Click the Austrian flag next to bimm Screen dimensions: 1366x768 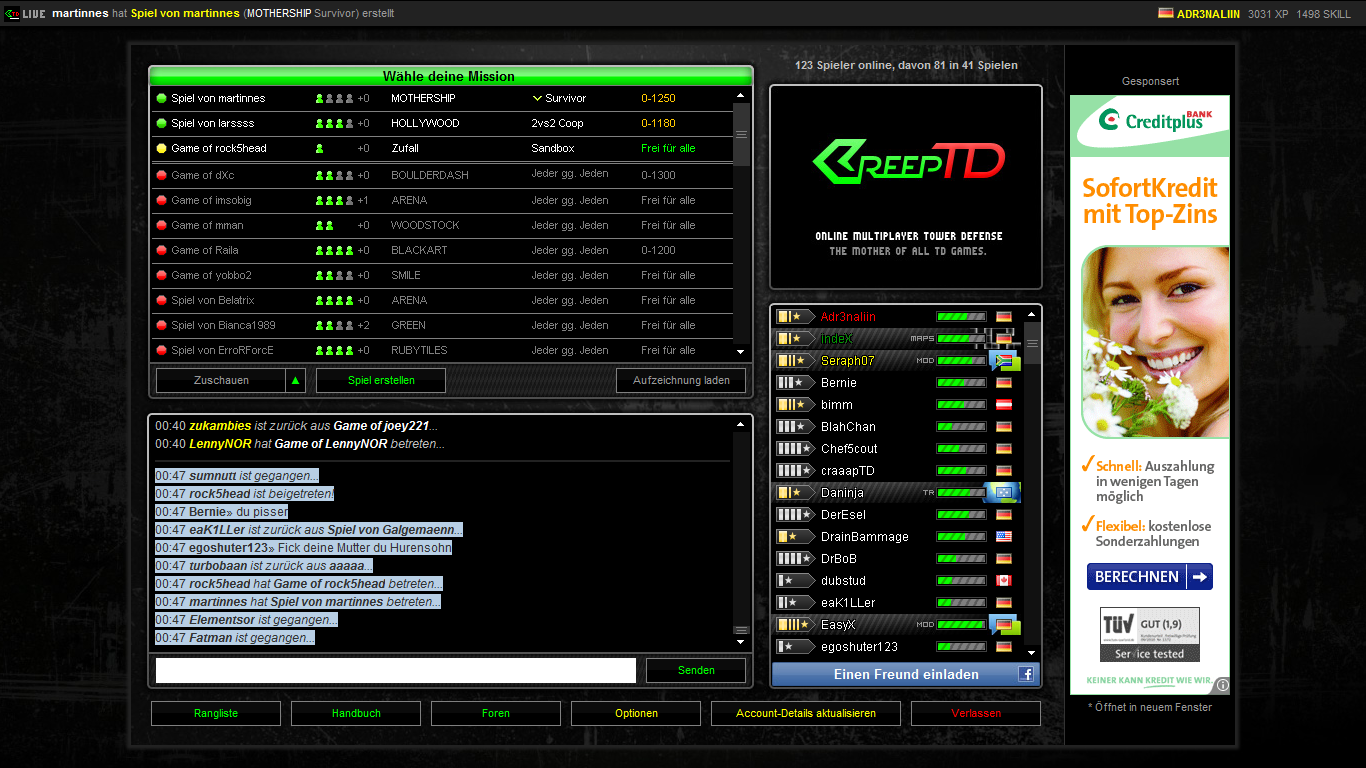click(1004, 405)
